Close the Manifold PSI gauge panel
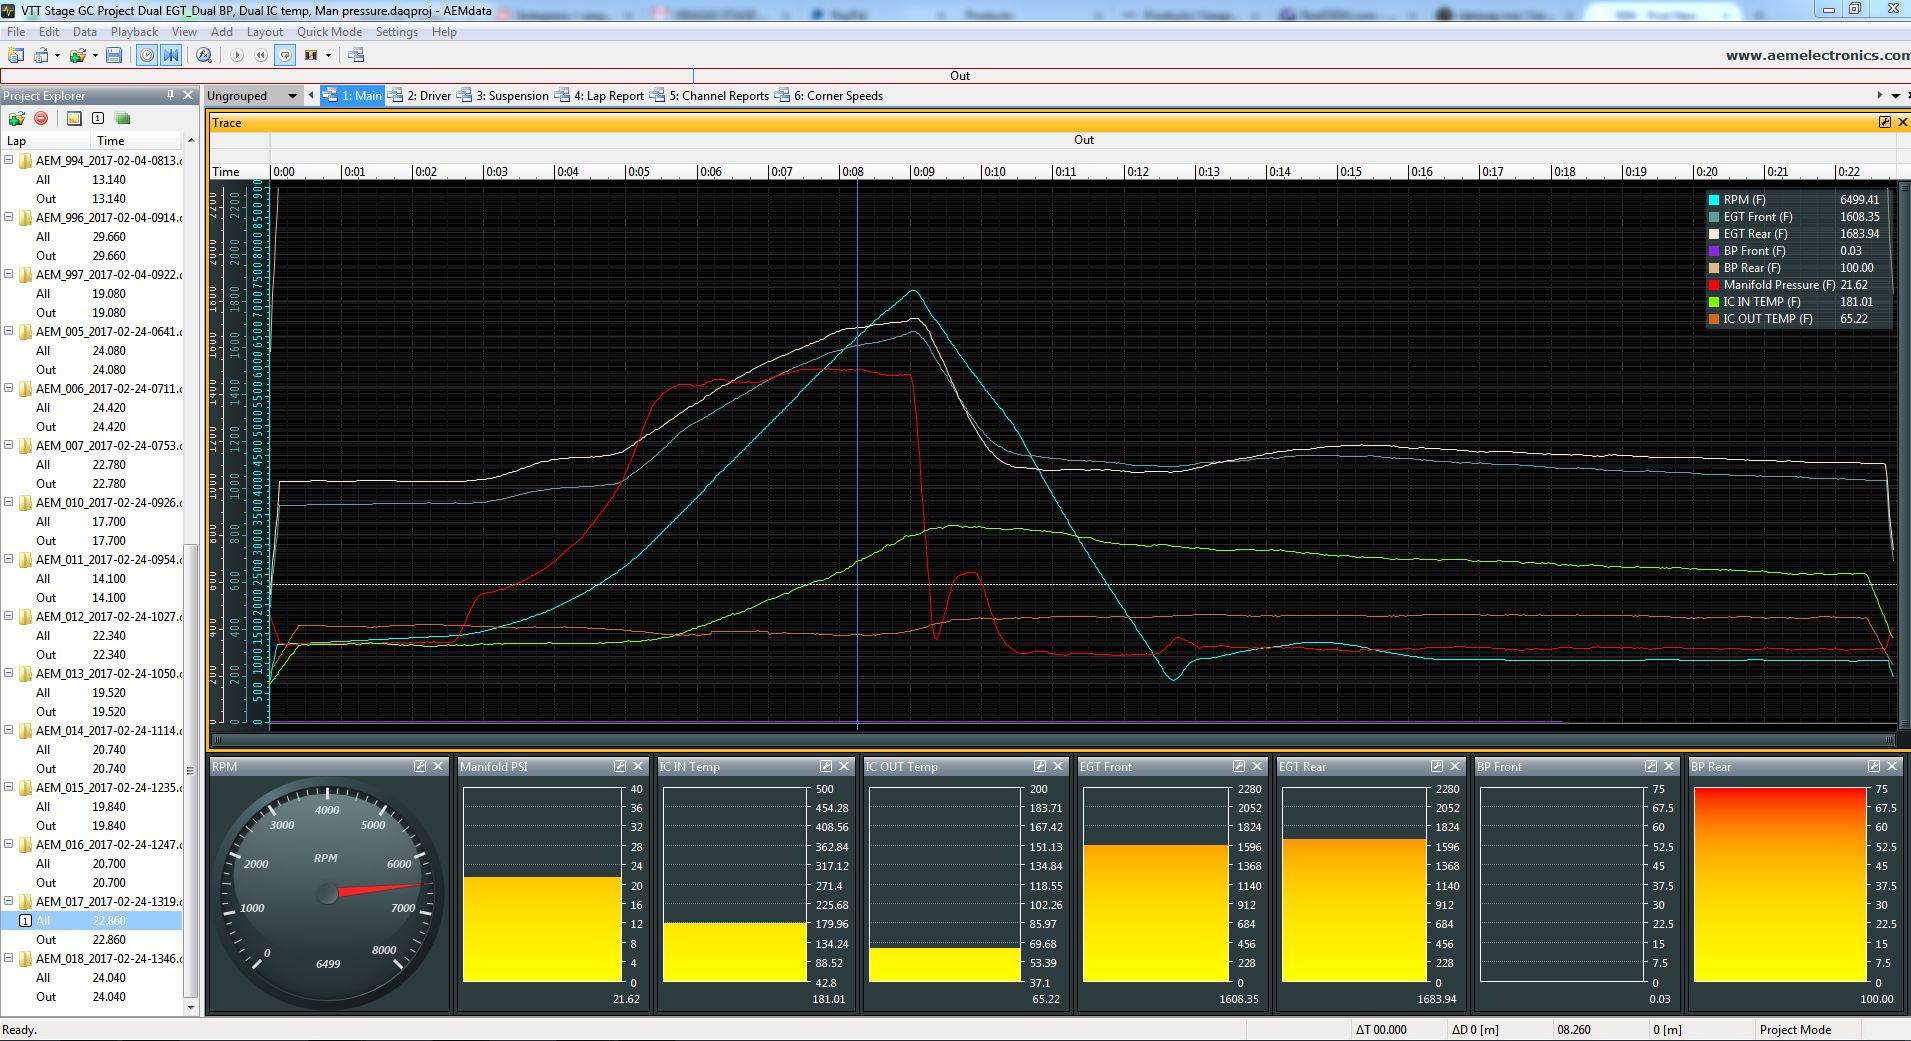This screenshot has width=1911, height=1041. click(637, 766)
